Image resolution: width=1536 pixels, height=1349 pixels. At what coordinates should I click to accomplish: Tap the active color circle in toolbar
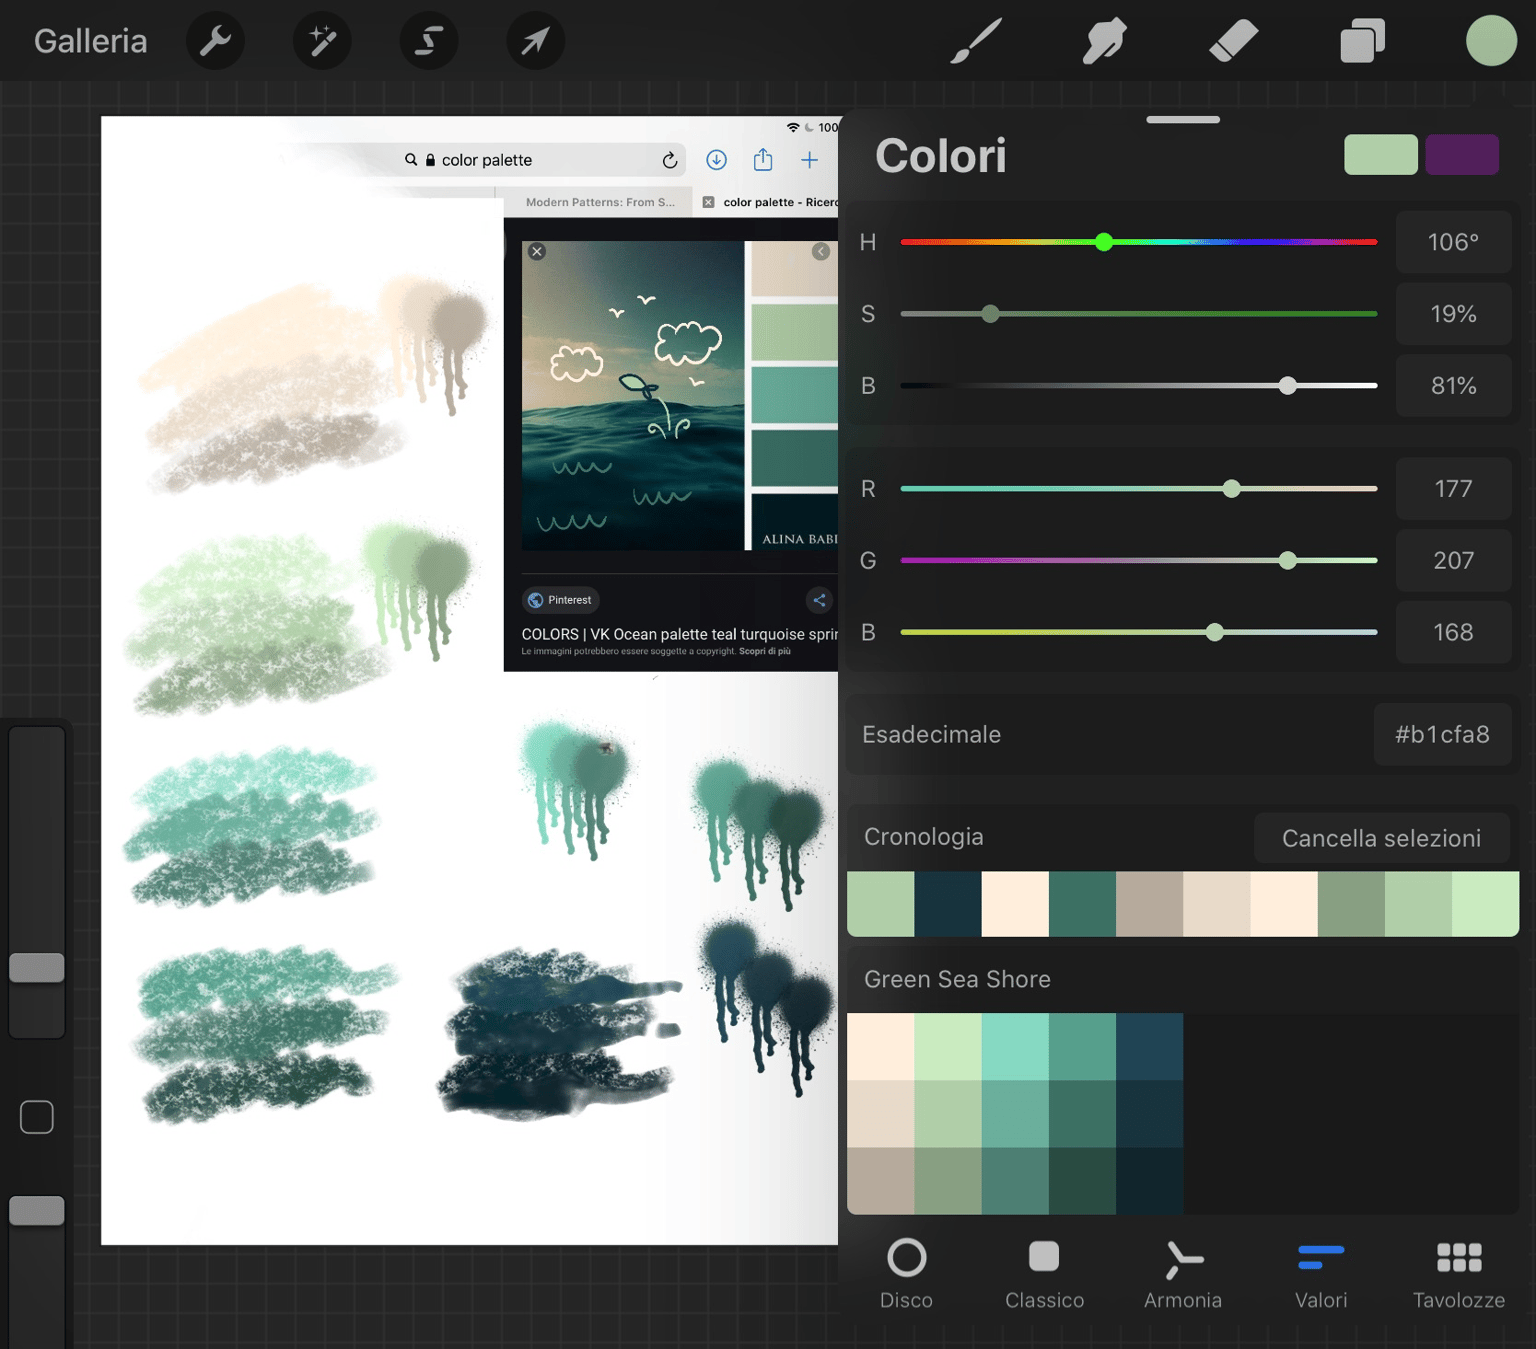[x=1491, y=41]
